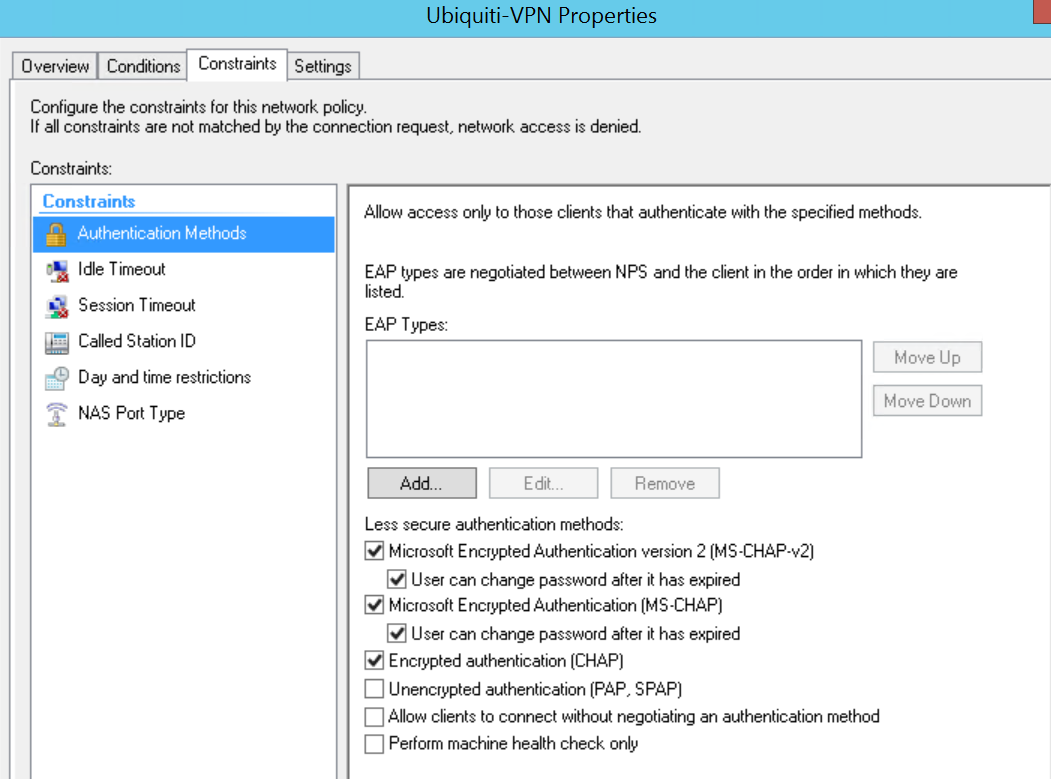1051x779 pixels.
Task: Check Perform machine health check only
Action: click(374, 744)
